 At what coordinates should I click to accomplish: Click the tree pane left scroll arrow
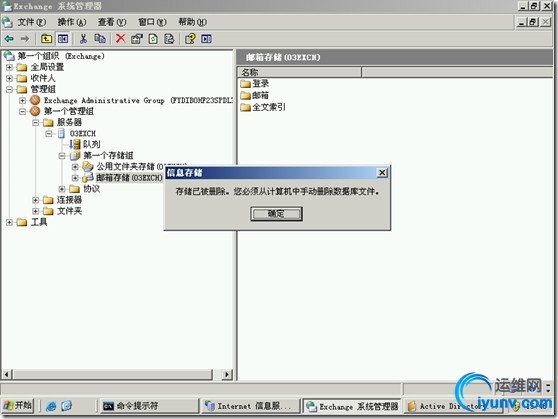[x=7, y=375]
